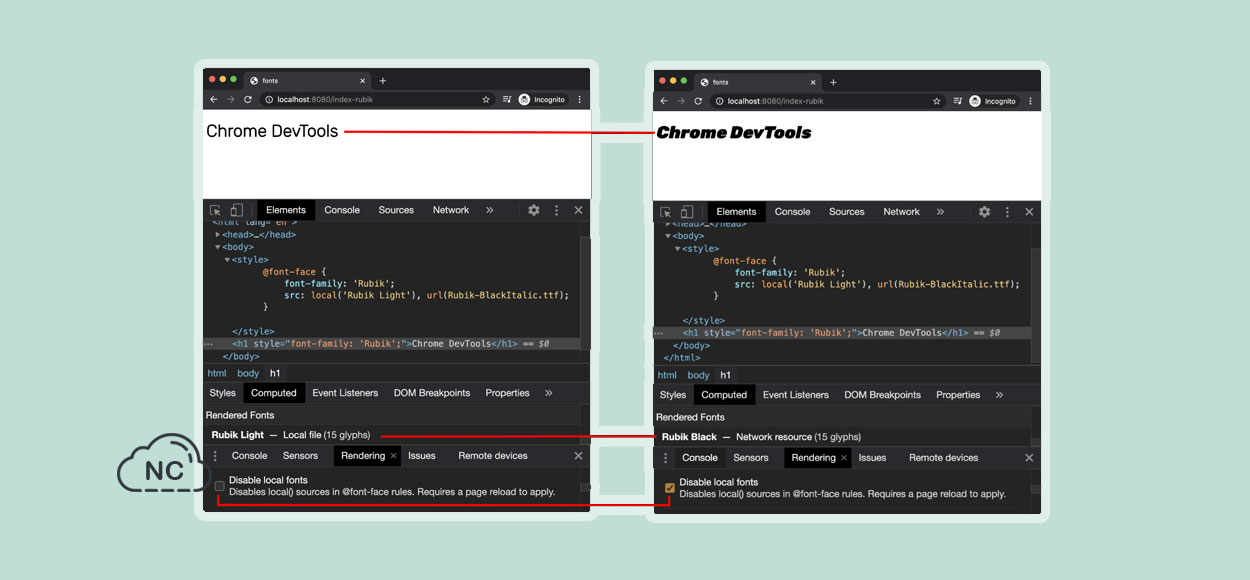
Task: Enable Disable local fonts checkbox in left window
Action: click(219, 486)
